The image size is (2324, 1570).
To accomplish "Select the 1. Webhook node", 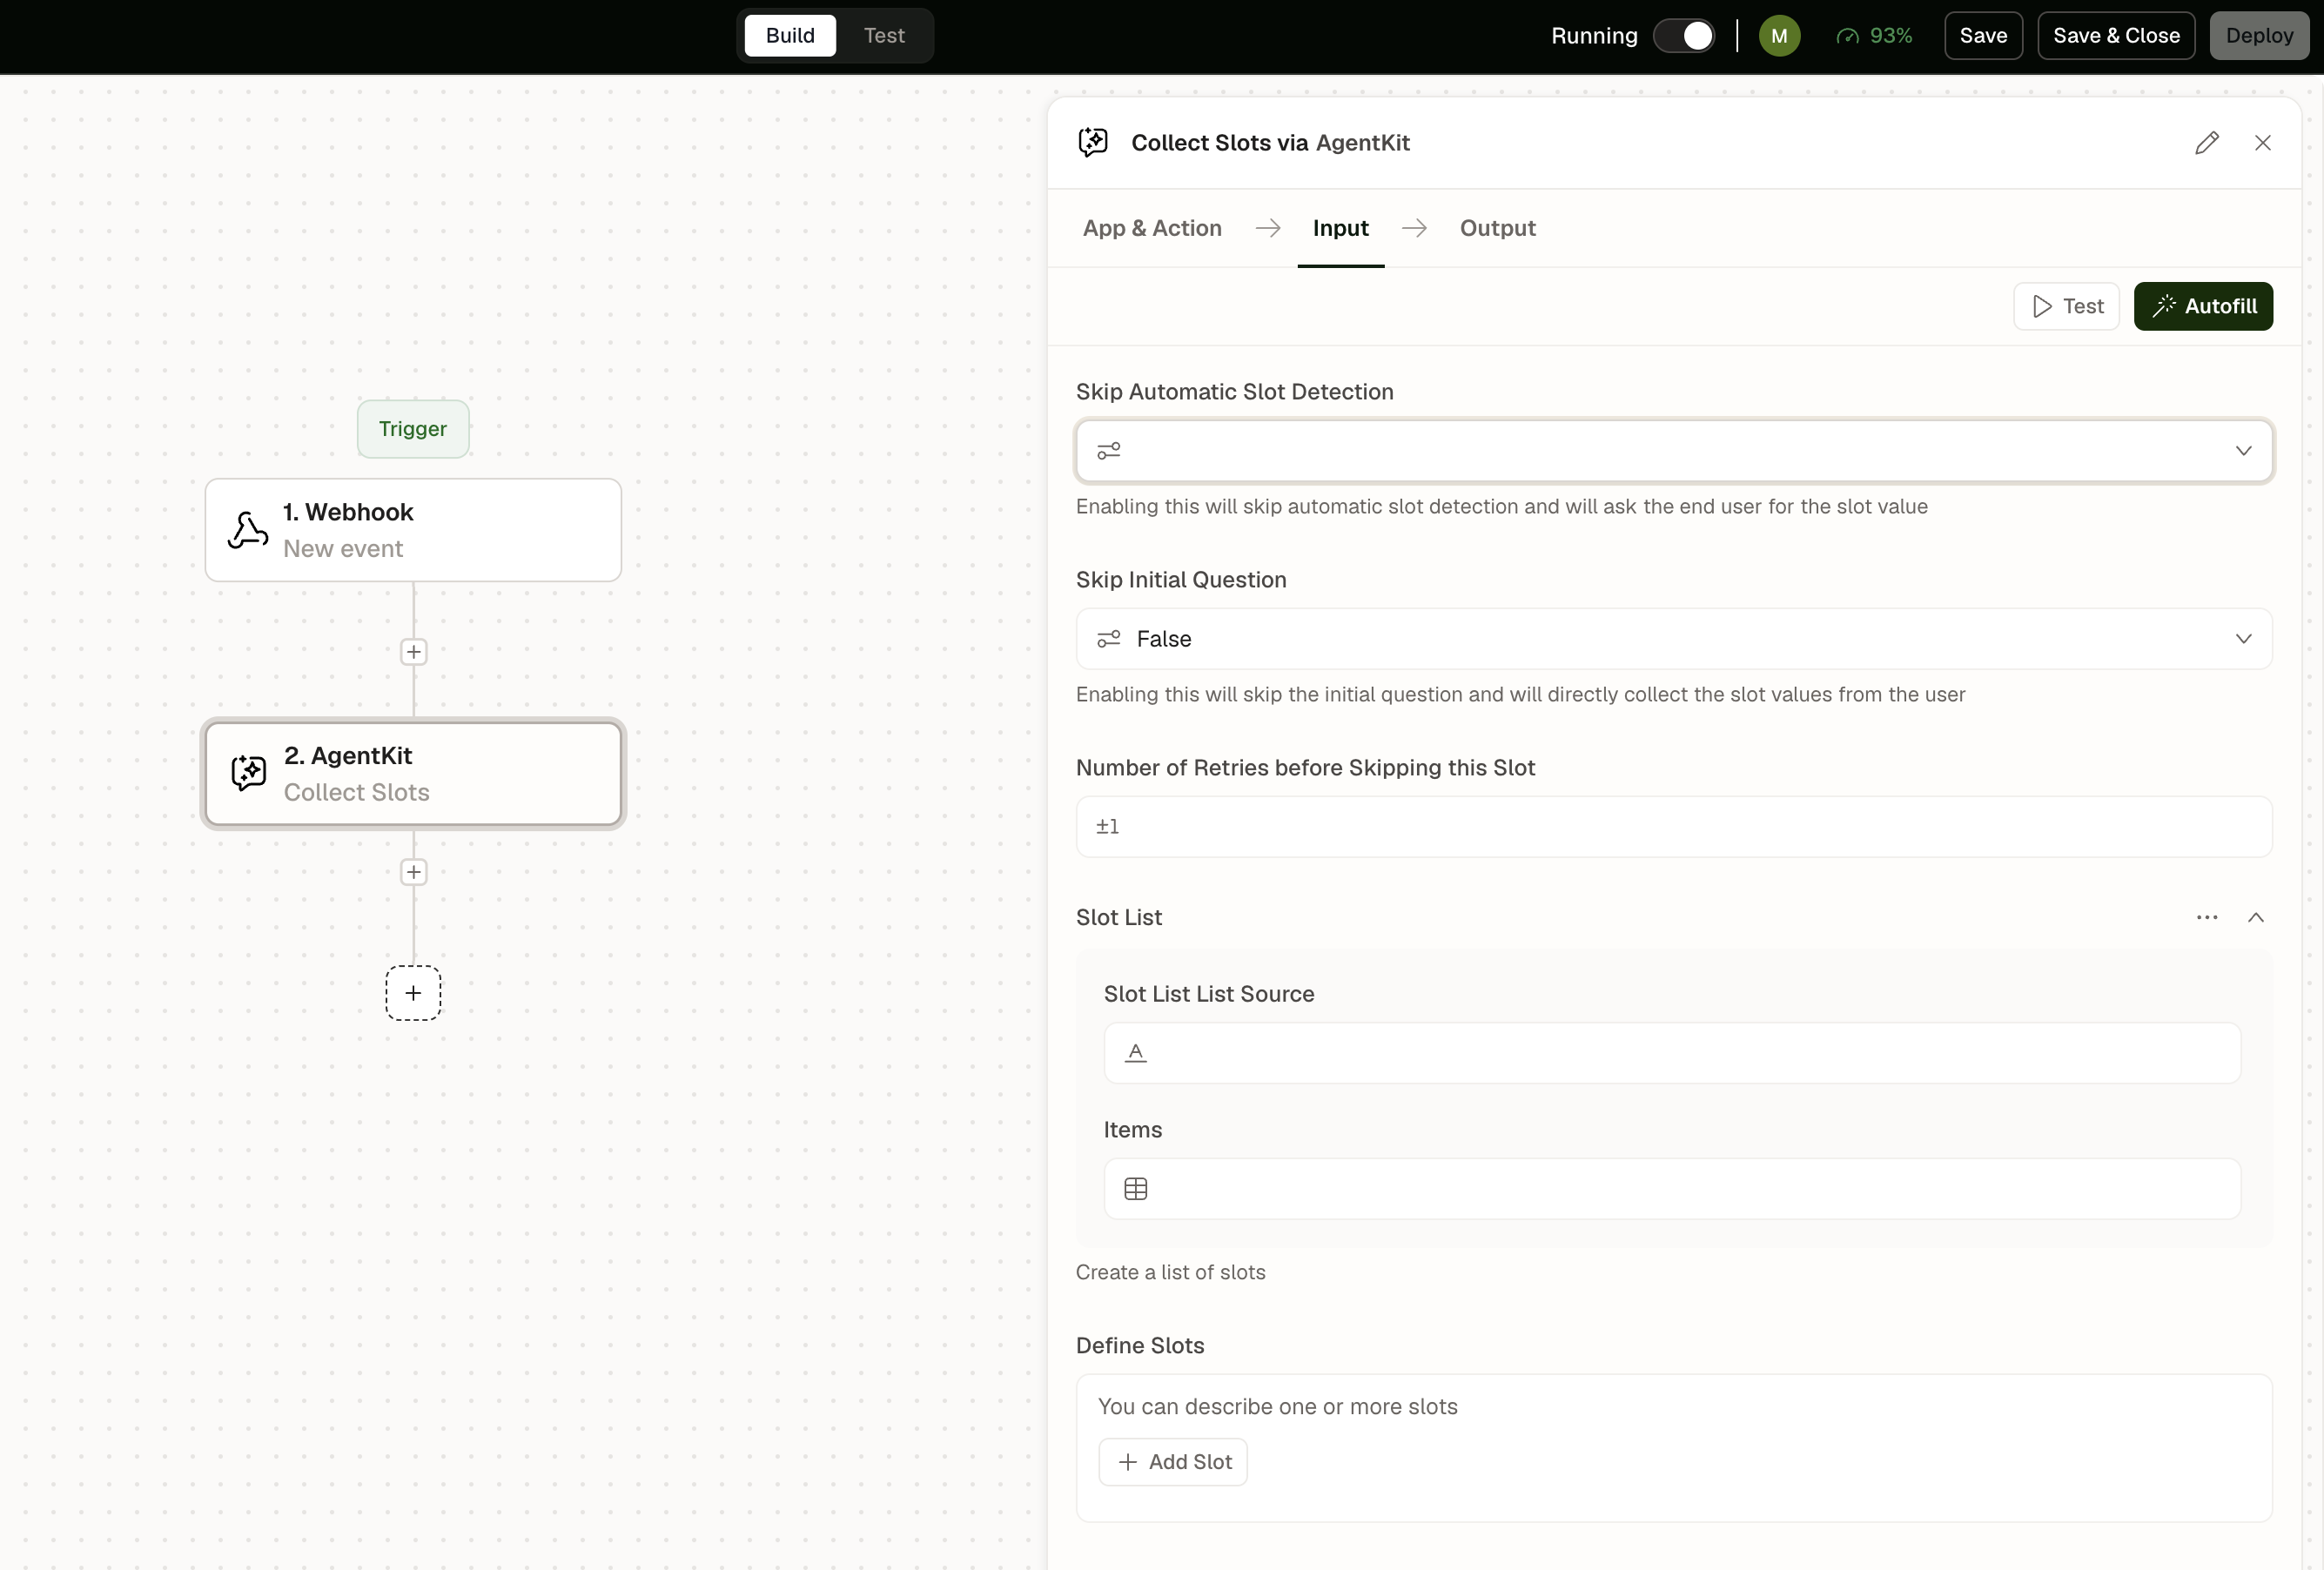I will pyautogui.click(x=413, y=530).
